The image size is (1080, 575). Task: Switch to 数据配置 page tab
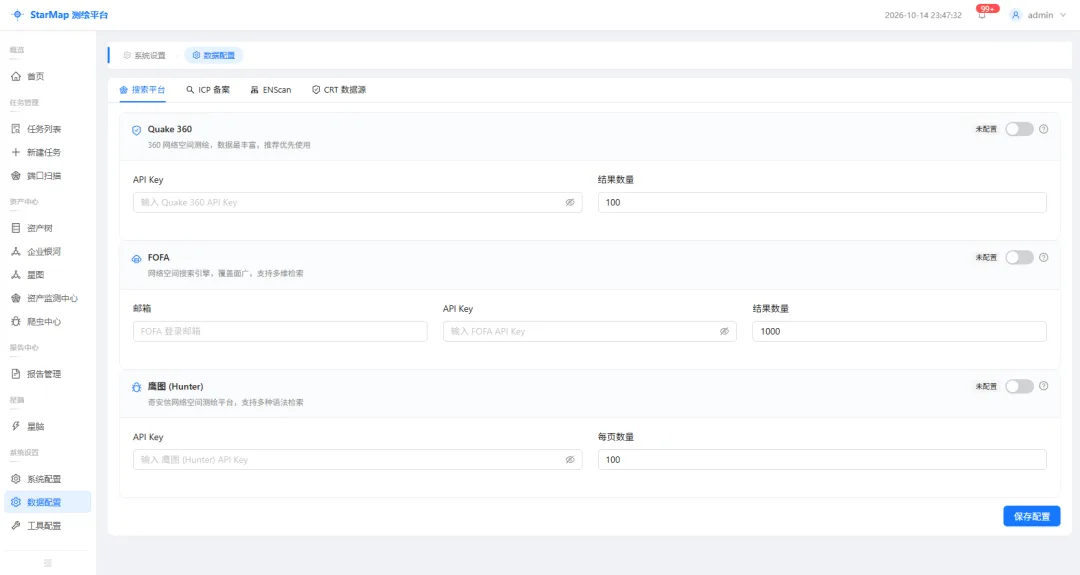[214, 55]
